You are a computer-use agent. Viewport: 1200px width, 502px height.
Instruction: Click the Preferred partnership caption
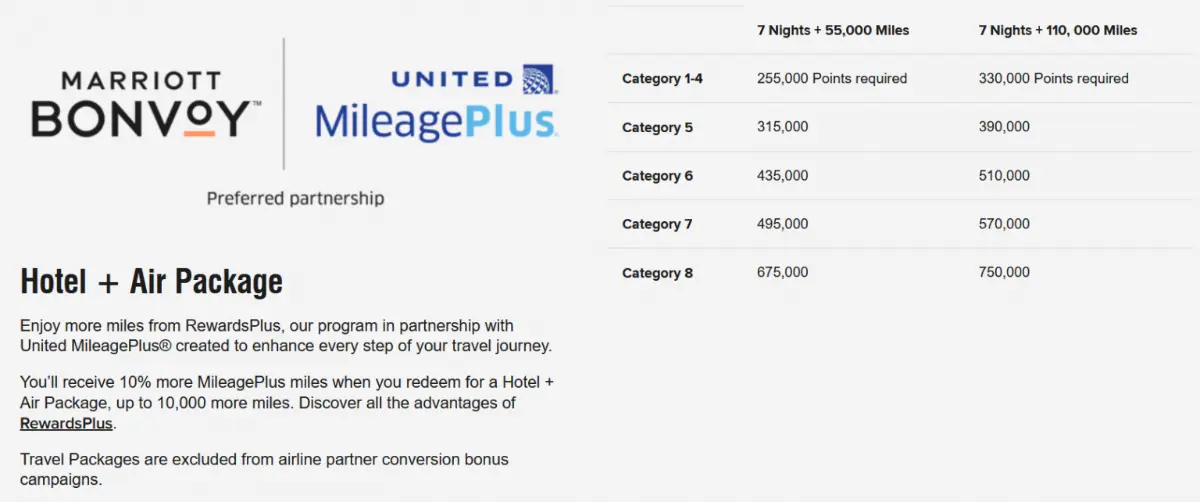[295, 198]
